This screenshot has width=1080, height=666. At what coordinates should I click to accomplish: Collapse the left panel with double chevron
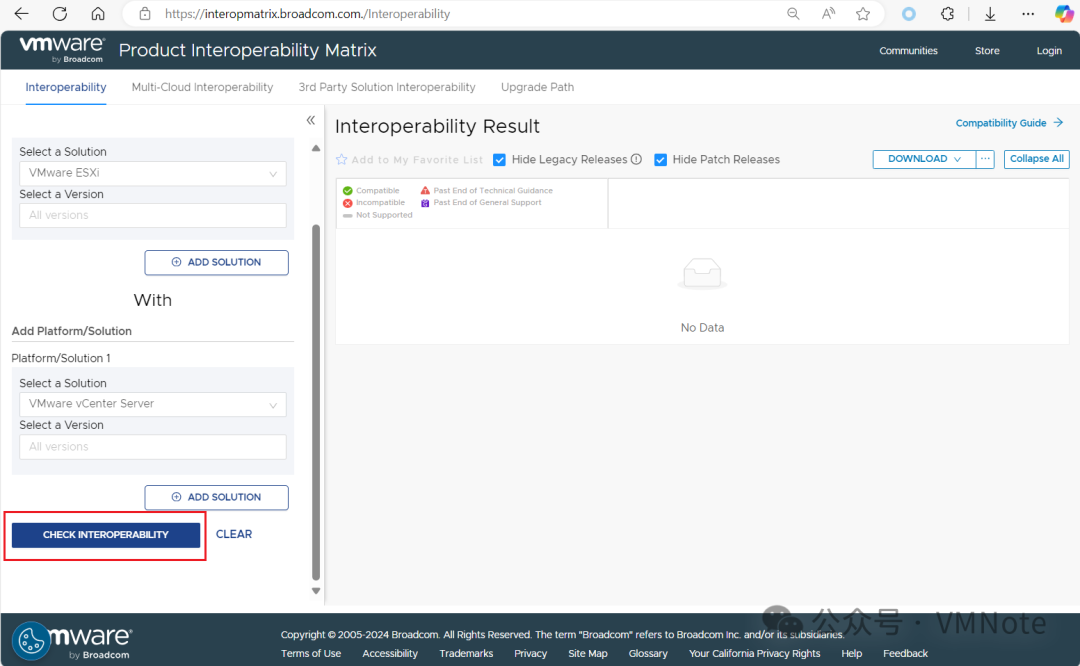click(311, 121)
